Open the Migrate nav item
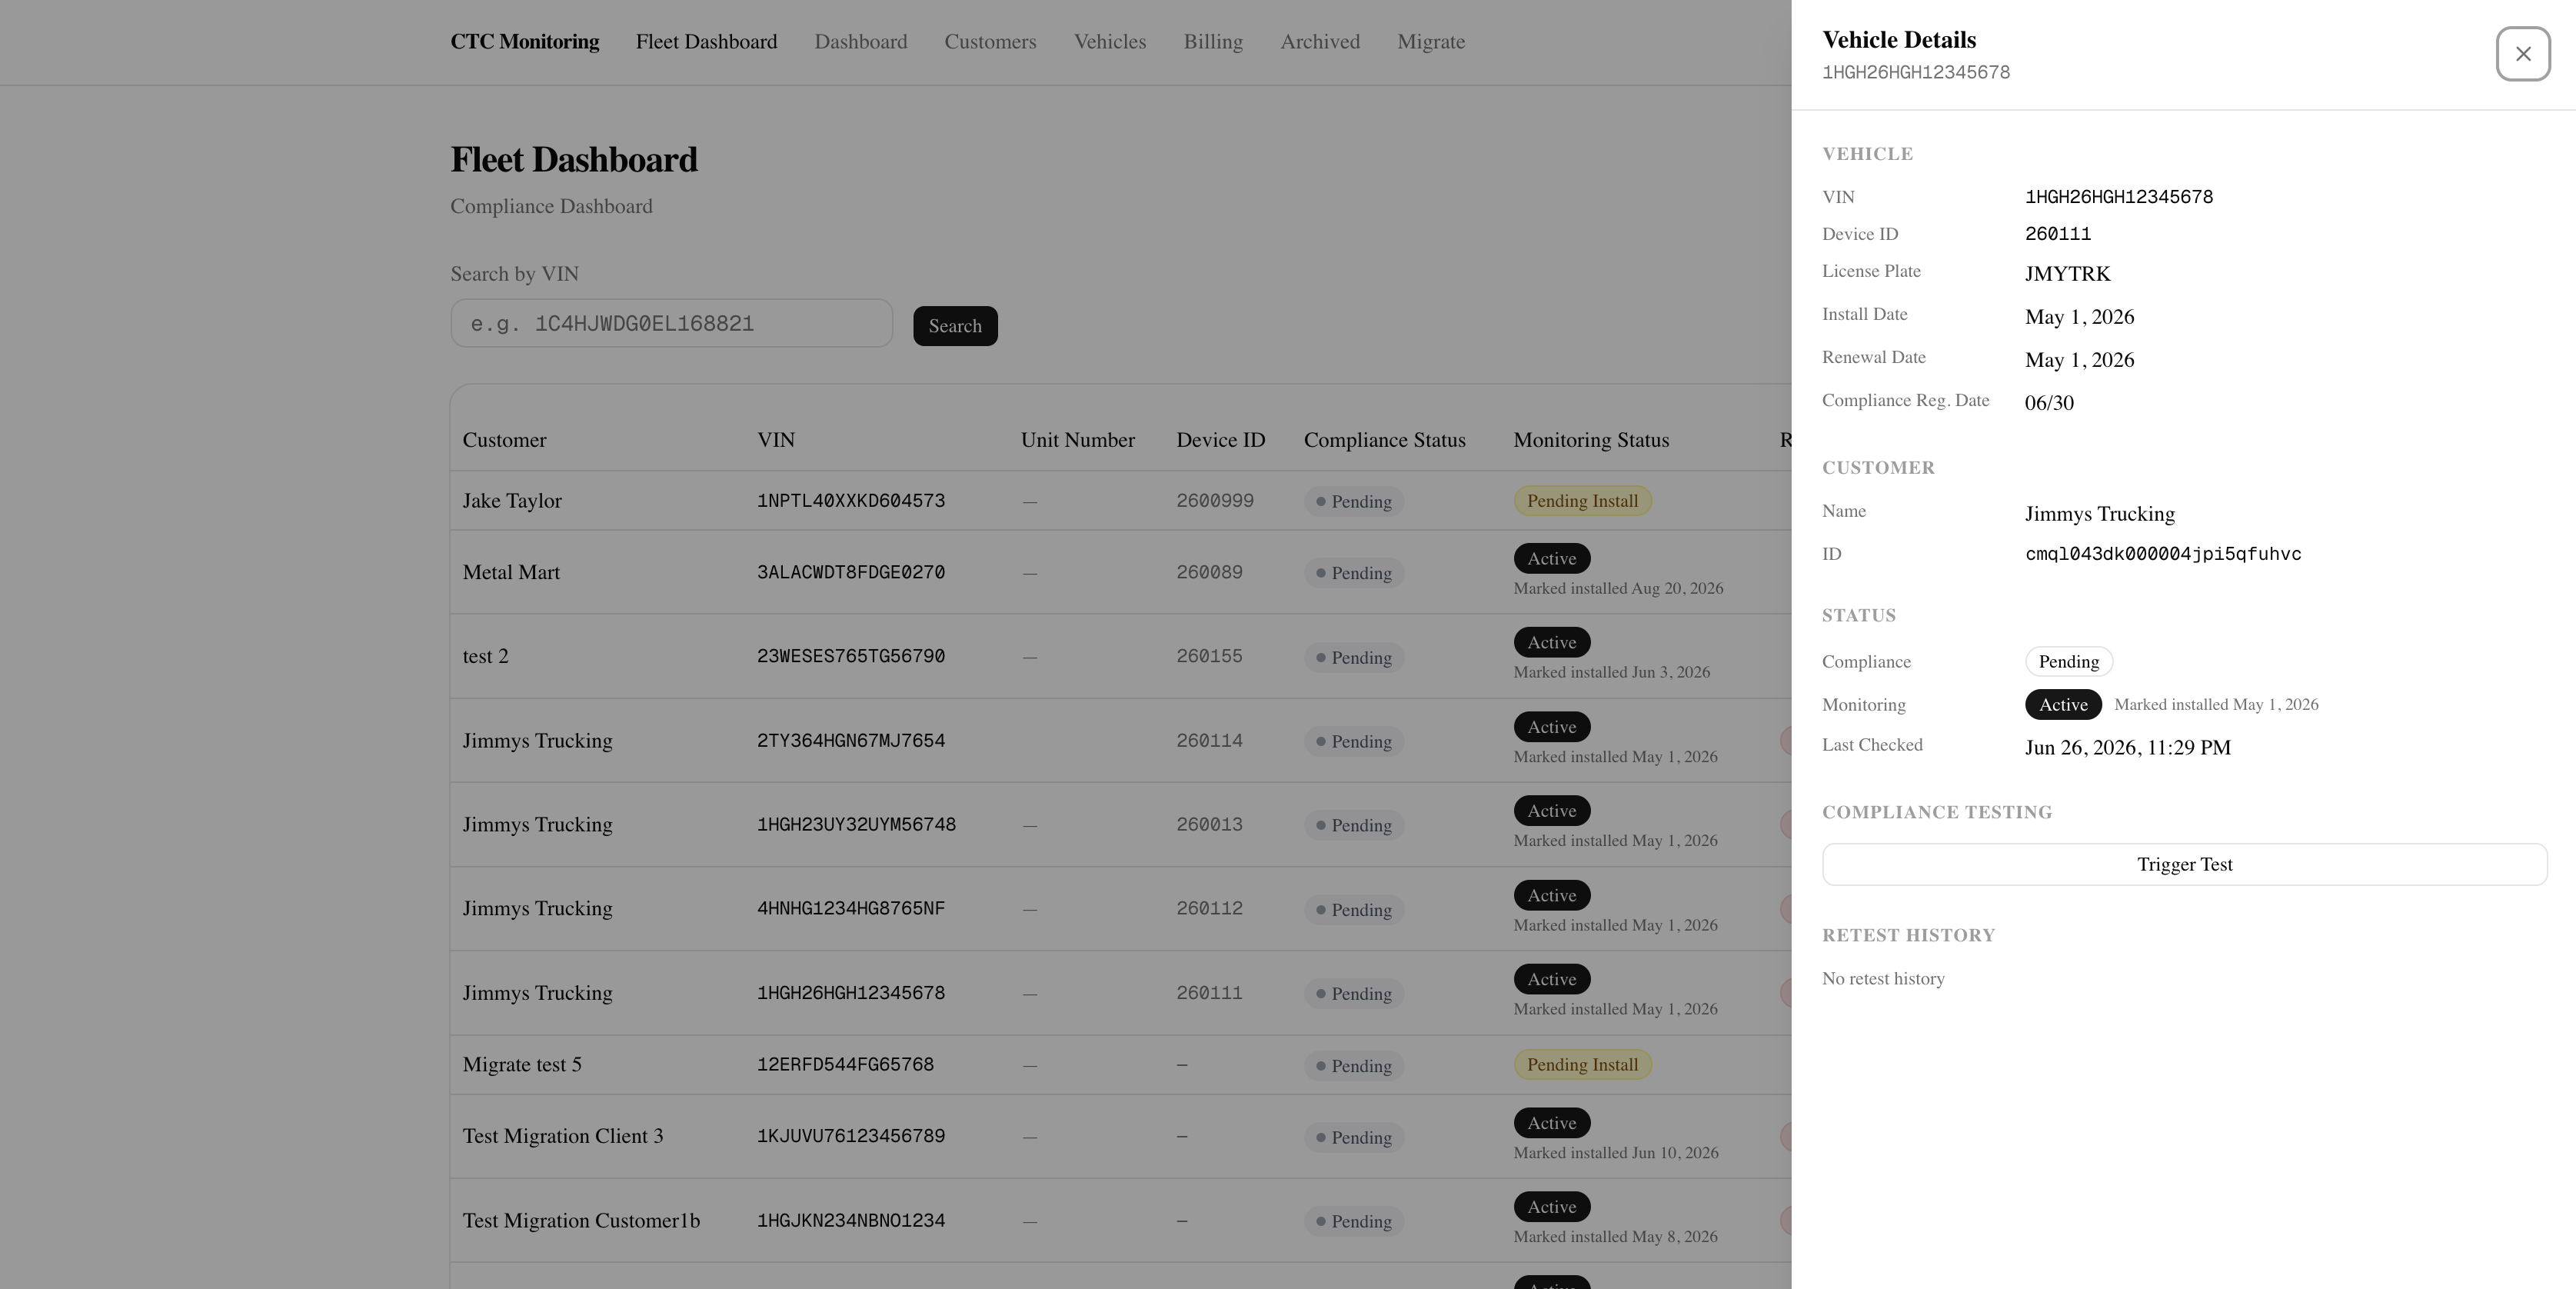The image size is (2576, 1289). [x=1431, y=42]
